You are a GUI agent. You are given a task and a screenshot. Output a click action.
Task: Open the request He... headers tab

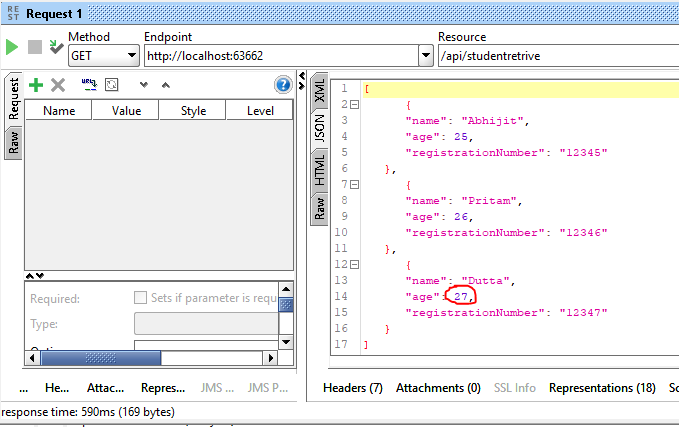[57, 388]
